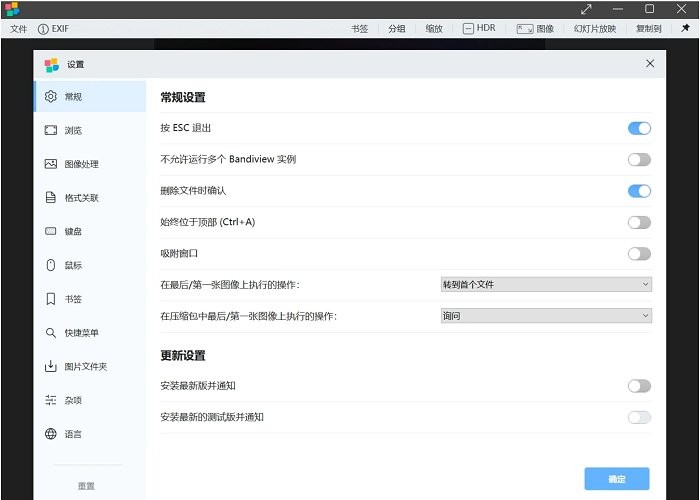
Task: Enable 不允许运行多个 Bandiview 实例 toggle
Action: coord(639,159)
